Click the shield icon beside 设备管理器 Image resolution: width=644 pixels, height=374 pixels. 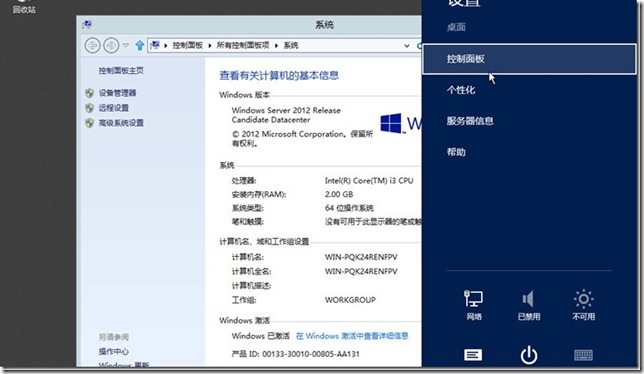[x=90, y=93]
